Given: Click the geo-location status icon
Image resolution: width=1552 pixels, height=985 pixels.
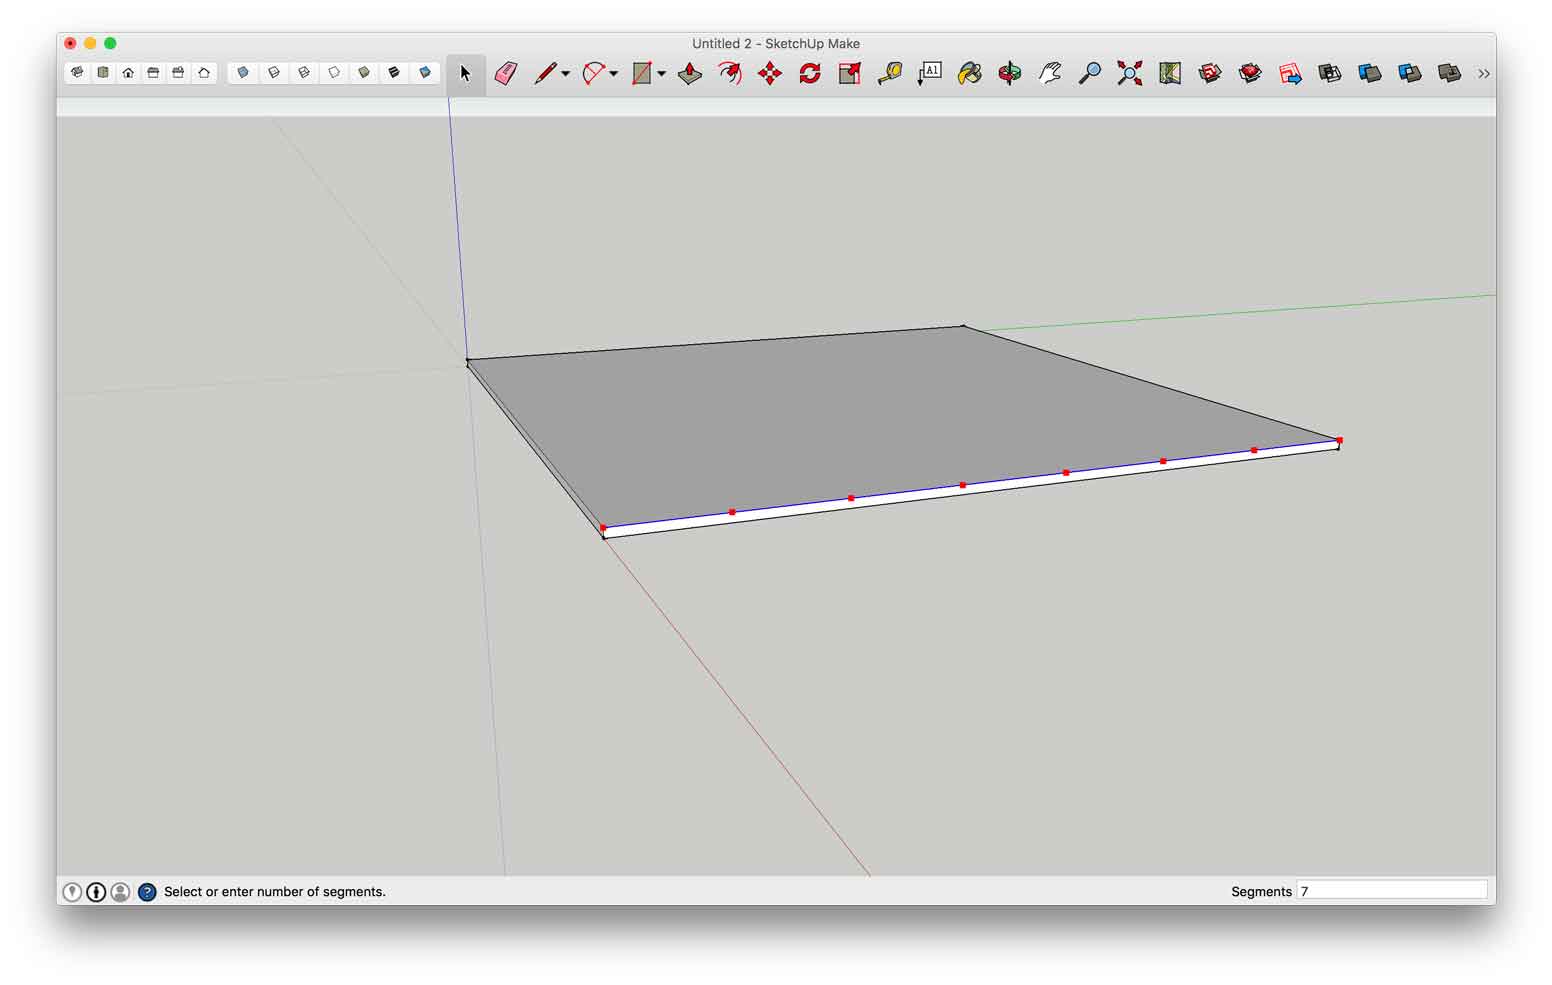Looking at the screenshot, I should tap(72, 892).
